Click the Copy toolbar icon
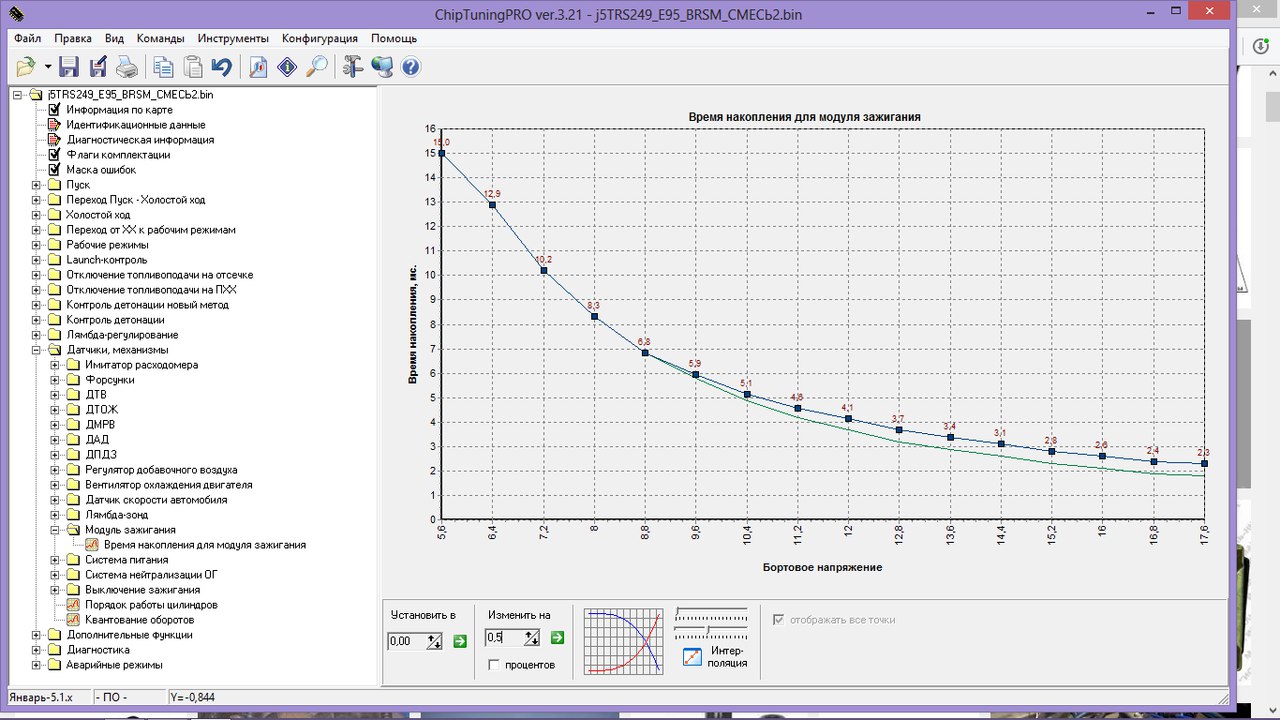 click(x=163, y=67)
